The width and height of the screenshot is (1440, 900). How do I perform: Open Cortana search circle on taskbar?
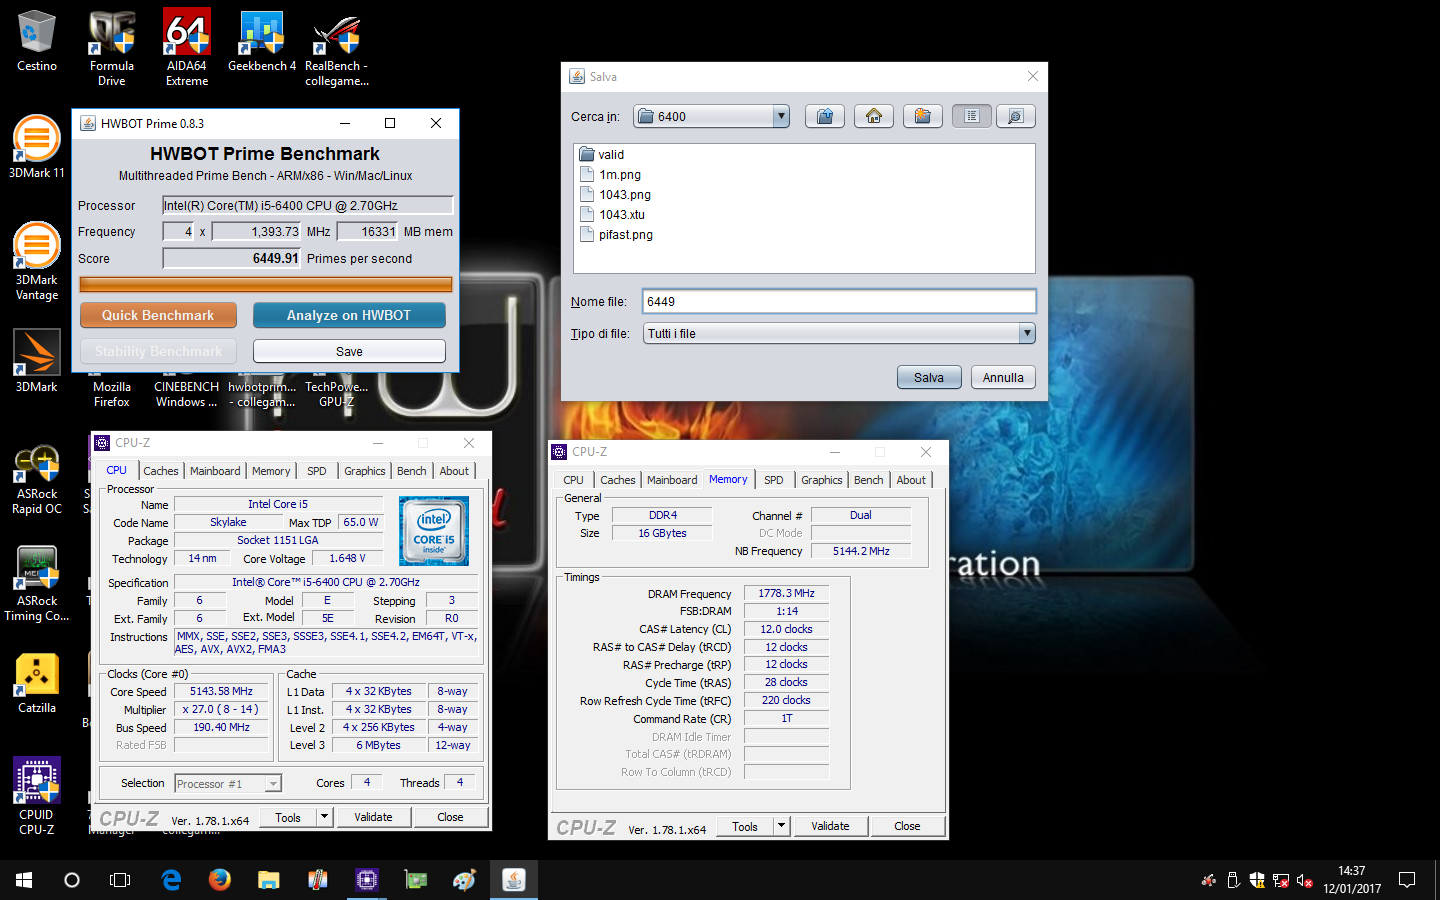pyautogui.click(x=72, y=880)
